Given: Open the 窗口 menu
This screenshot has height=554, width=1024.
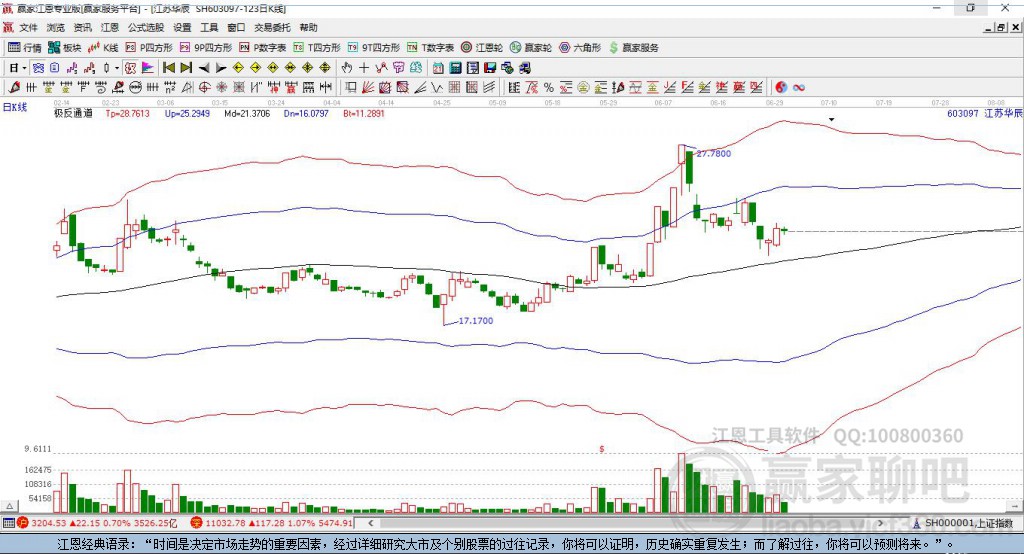Looking at the screenshot, I should click(x=236, y=27).
